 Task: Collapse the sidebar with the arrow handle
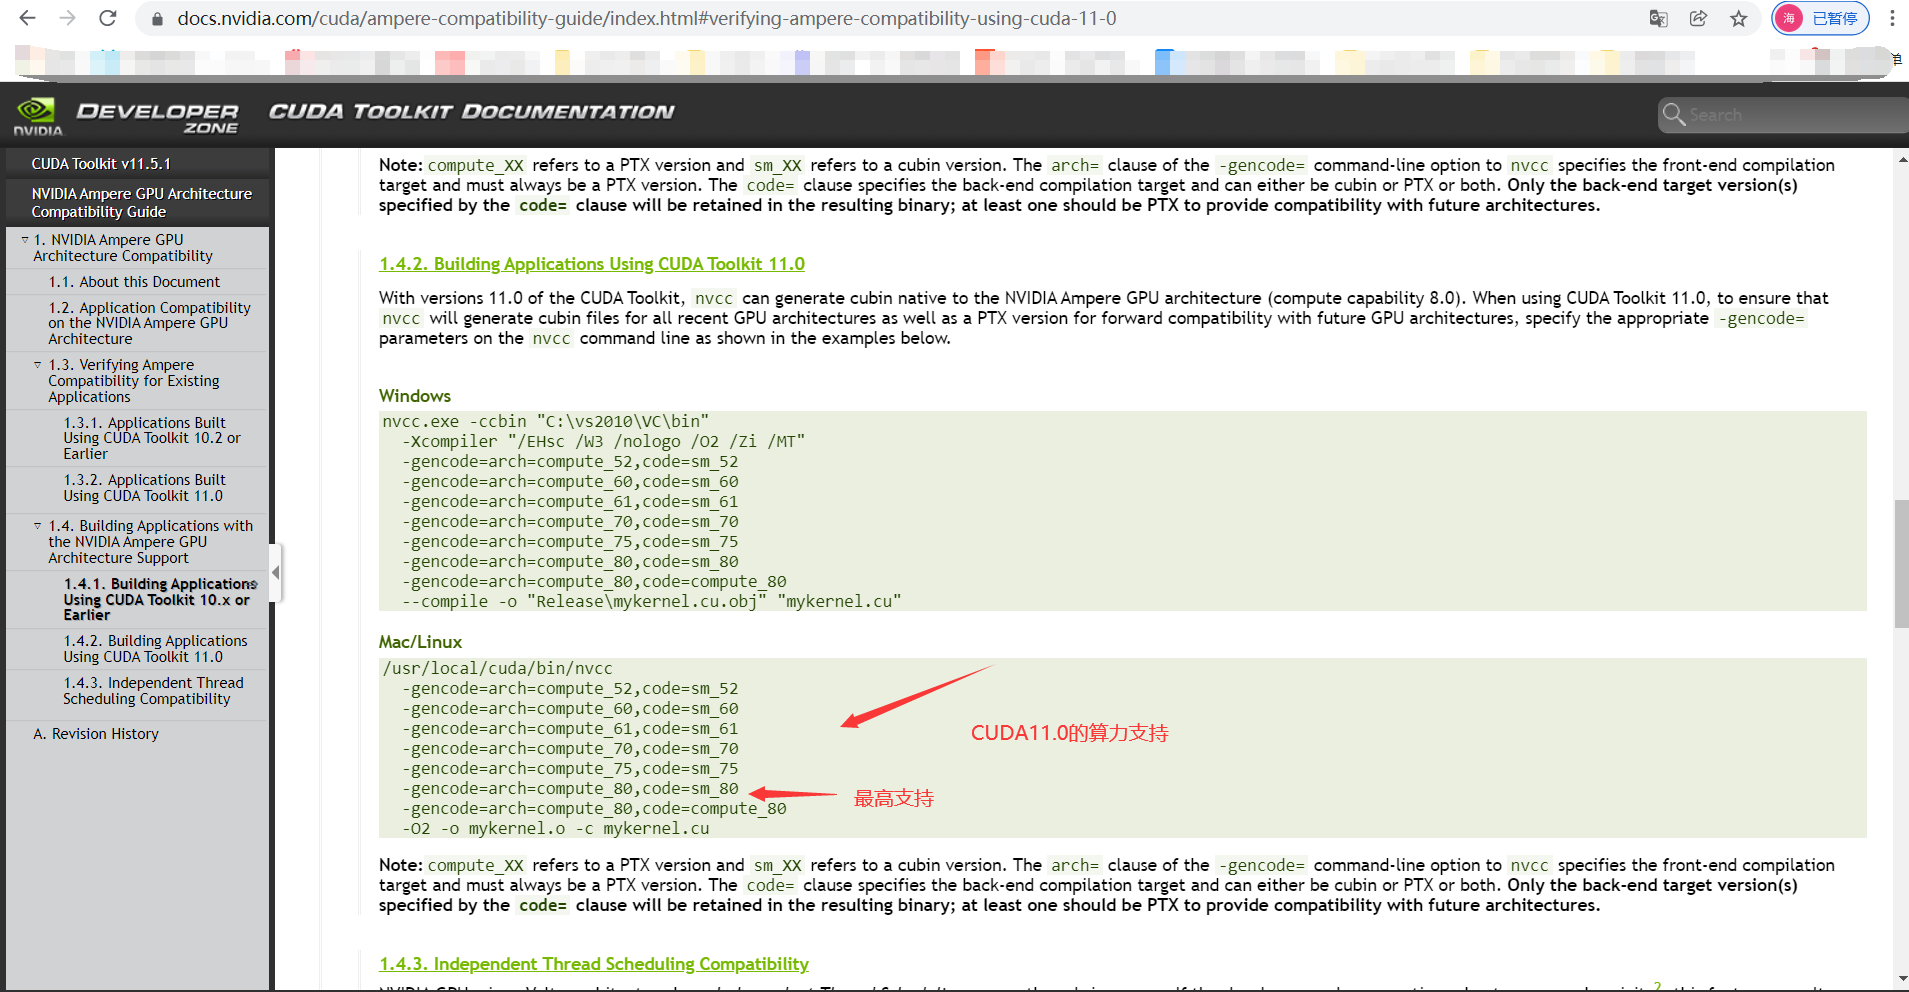point(275,573)
